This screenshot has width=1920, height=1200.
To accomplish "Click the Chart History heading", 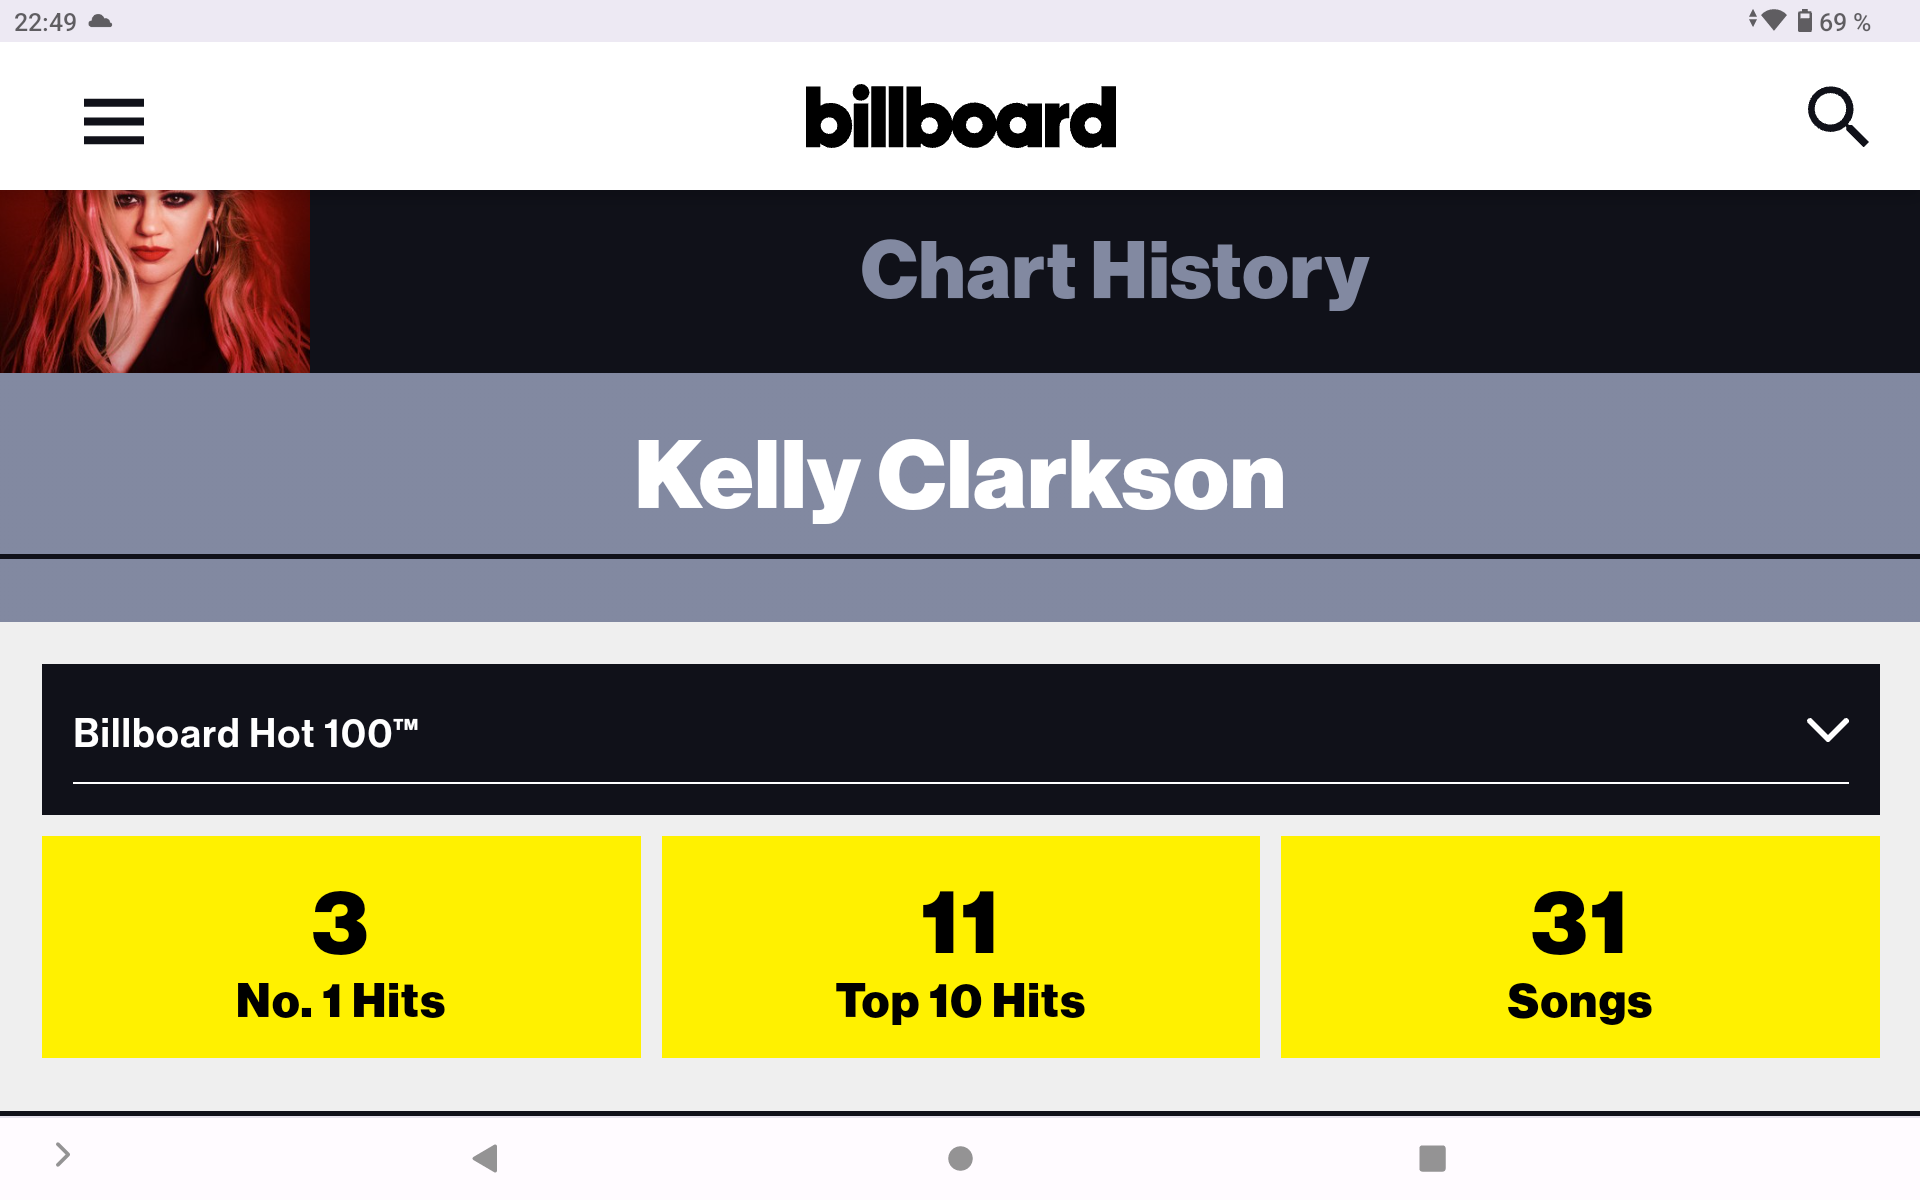I will [x=1114, y=271].
